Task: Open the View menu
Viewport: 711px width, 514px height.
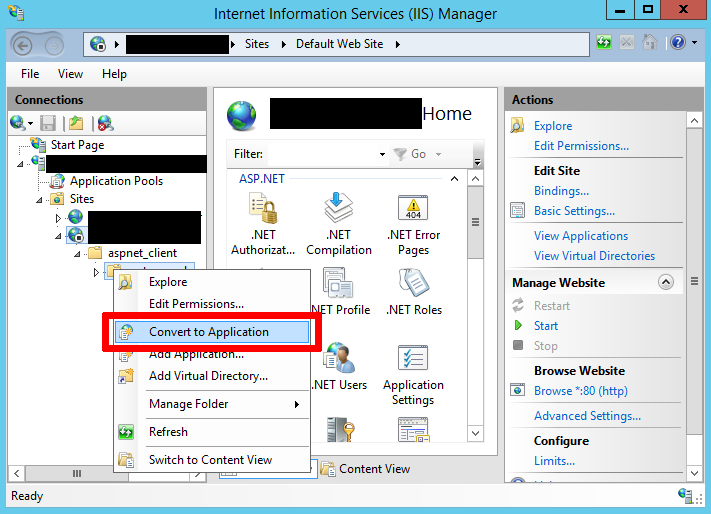Action: point(70,74)
